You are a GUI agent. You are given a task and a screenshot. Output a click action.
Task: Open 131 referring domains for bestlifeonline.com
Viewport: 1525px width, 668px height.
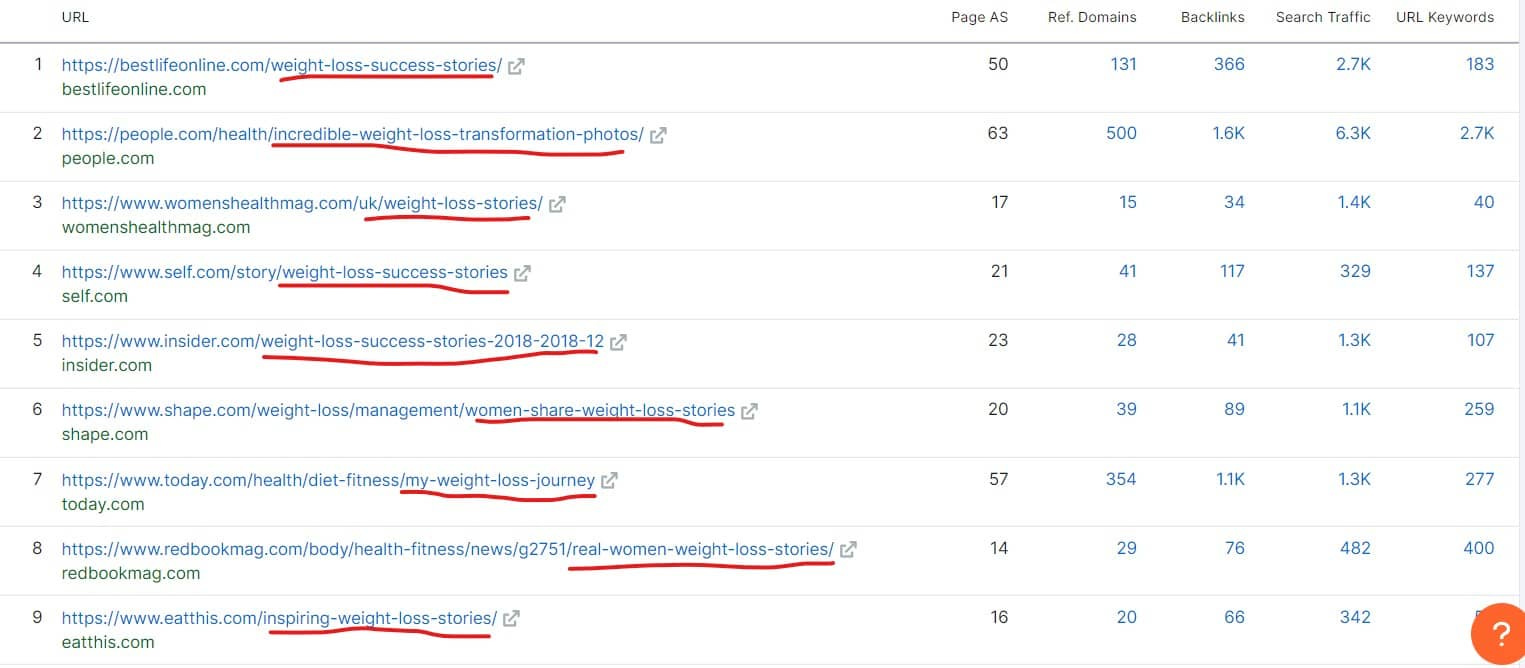[1123, 64]
